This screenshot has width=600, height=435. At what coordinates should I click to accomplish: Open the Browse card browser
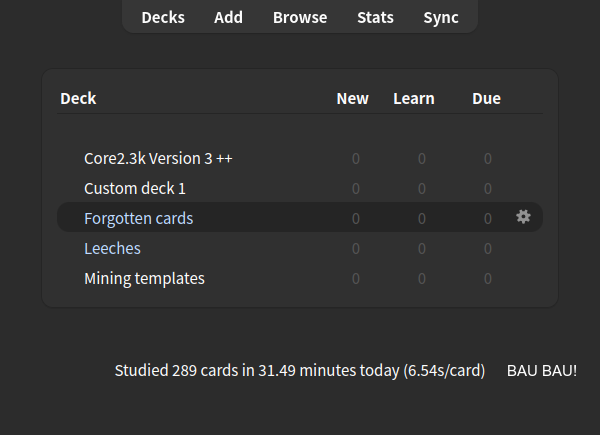pyautogui.click(x=300, y=17)
